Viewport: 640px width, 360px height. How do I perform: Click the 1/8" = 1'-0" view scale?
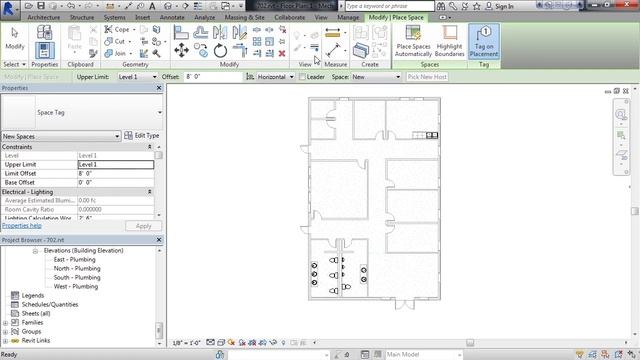pos(186,343)
